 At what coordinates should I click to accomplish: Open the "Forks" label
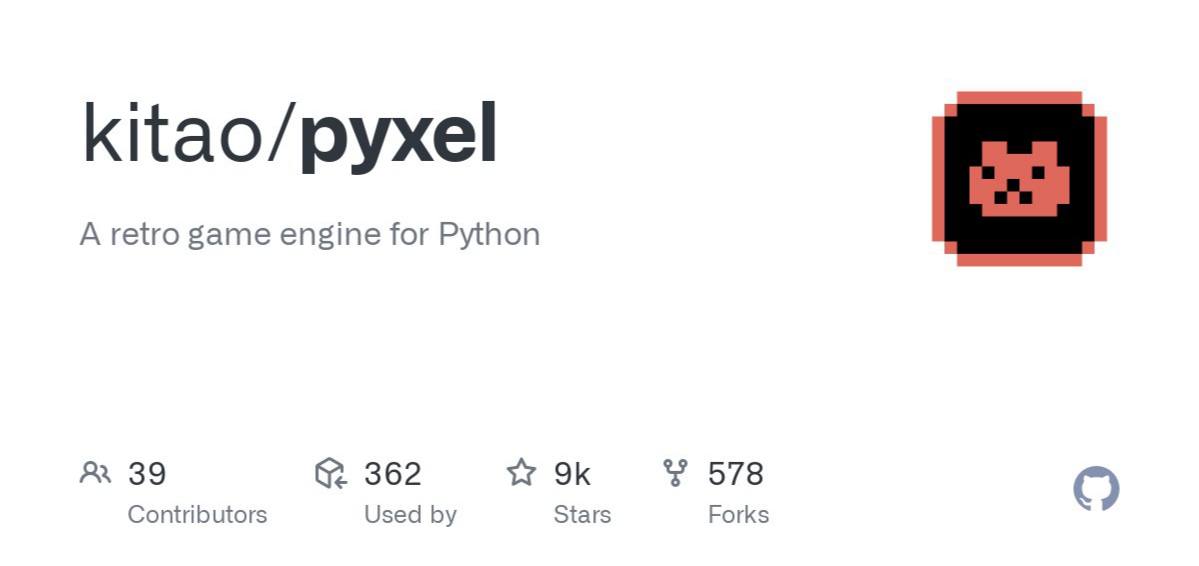[738, 515]
